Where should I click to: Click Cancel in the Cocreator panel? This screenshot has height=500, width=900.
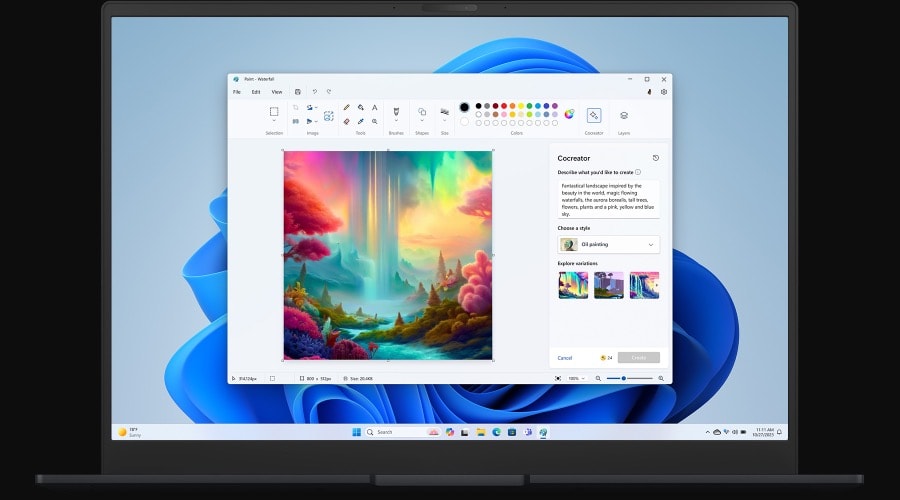[565, 357]
